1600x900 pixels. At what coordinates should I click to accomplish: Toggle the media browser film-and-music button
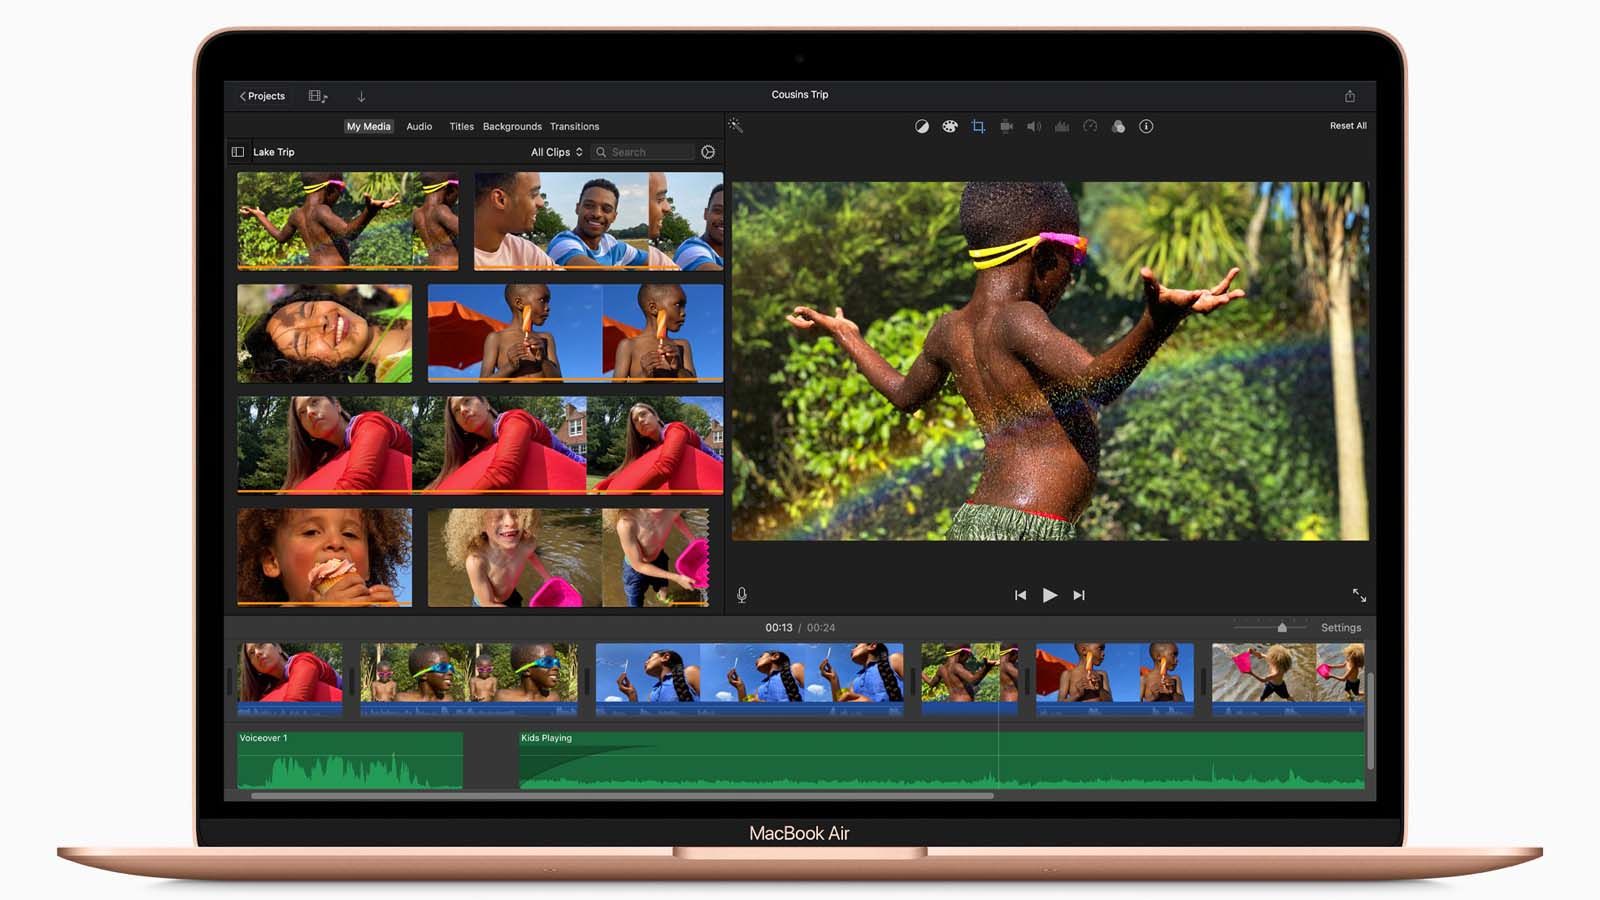click(318, 96)
